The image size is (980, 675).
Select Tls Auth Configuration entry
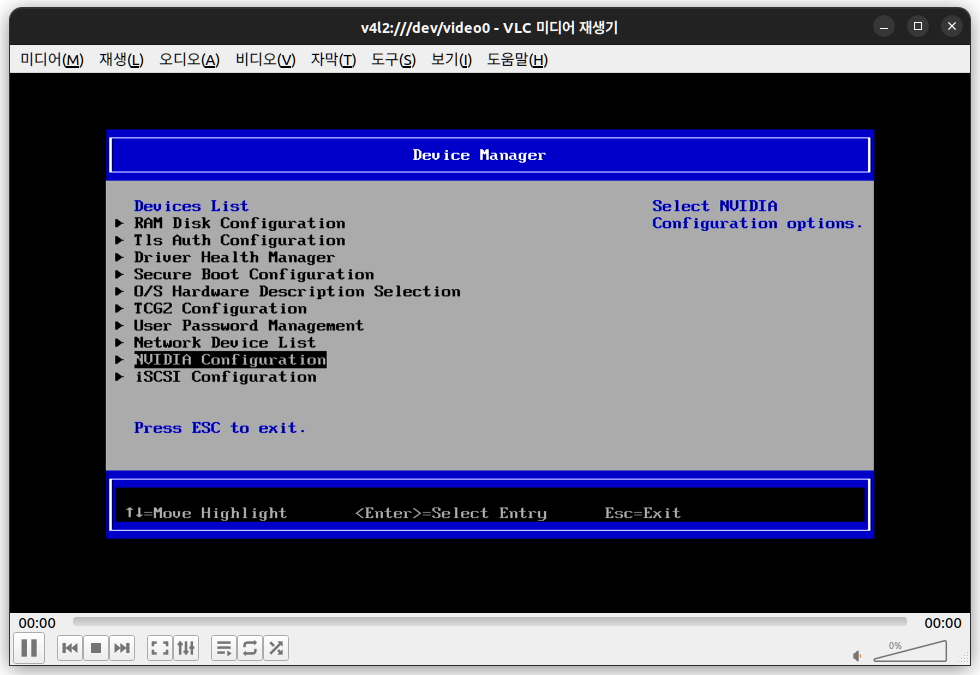coord(239,240)
